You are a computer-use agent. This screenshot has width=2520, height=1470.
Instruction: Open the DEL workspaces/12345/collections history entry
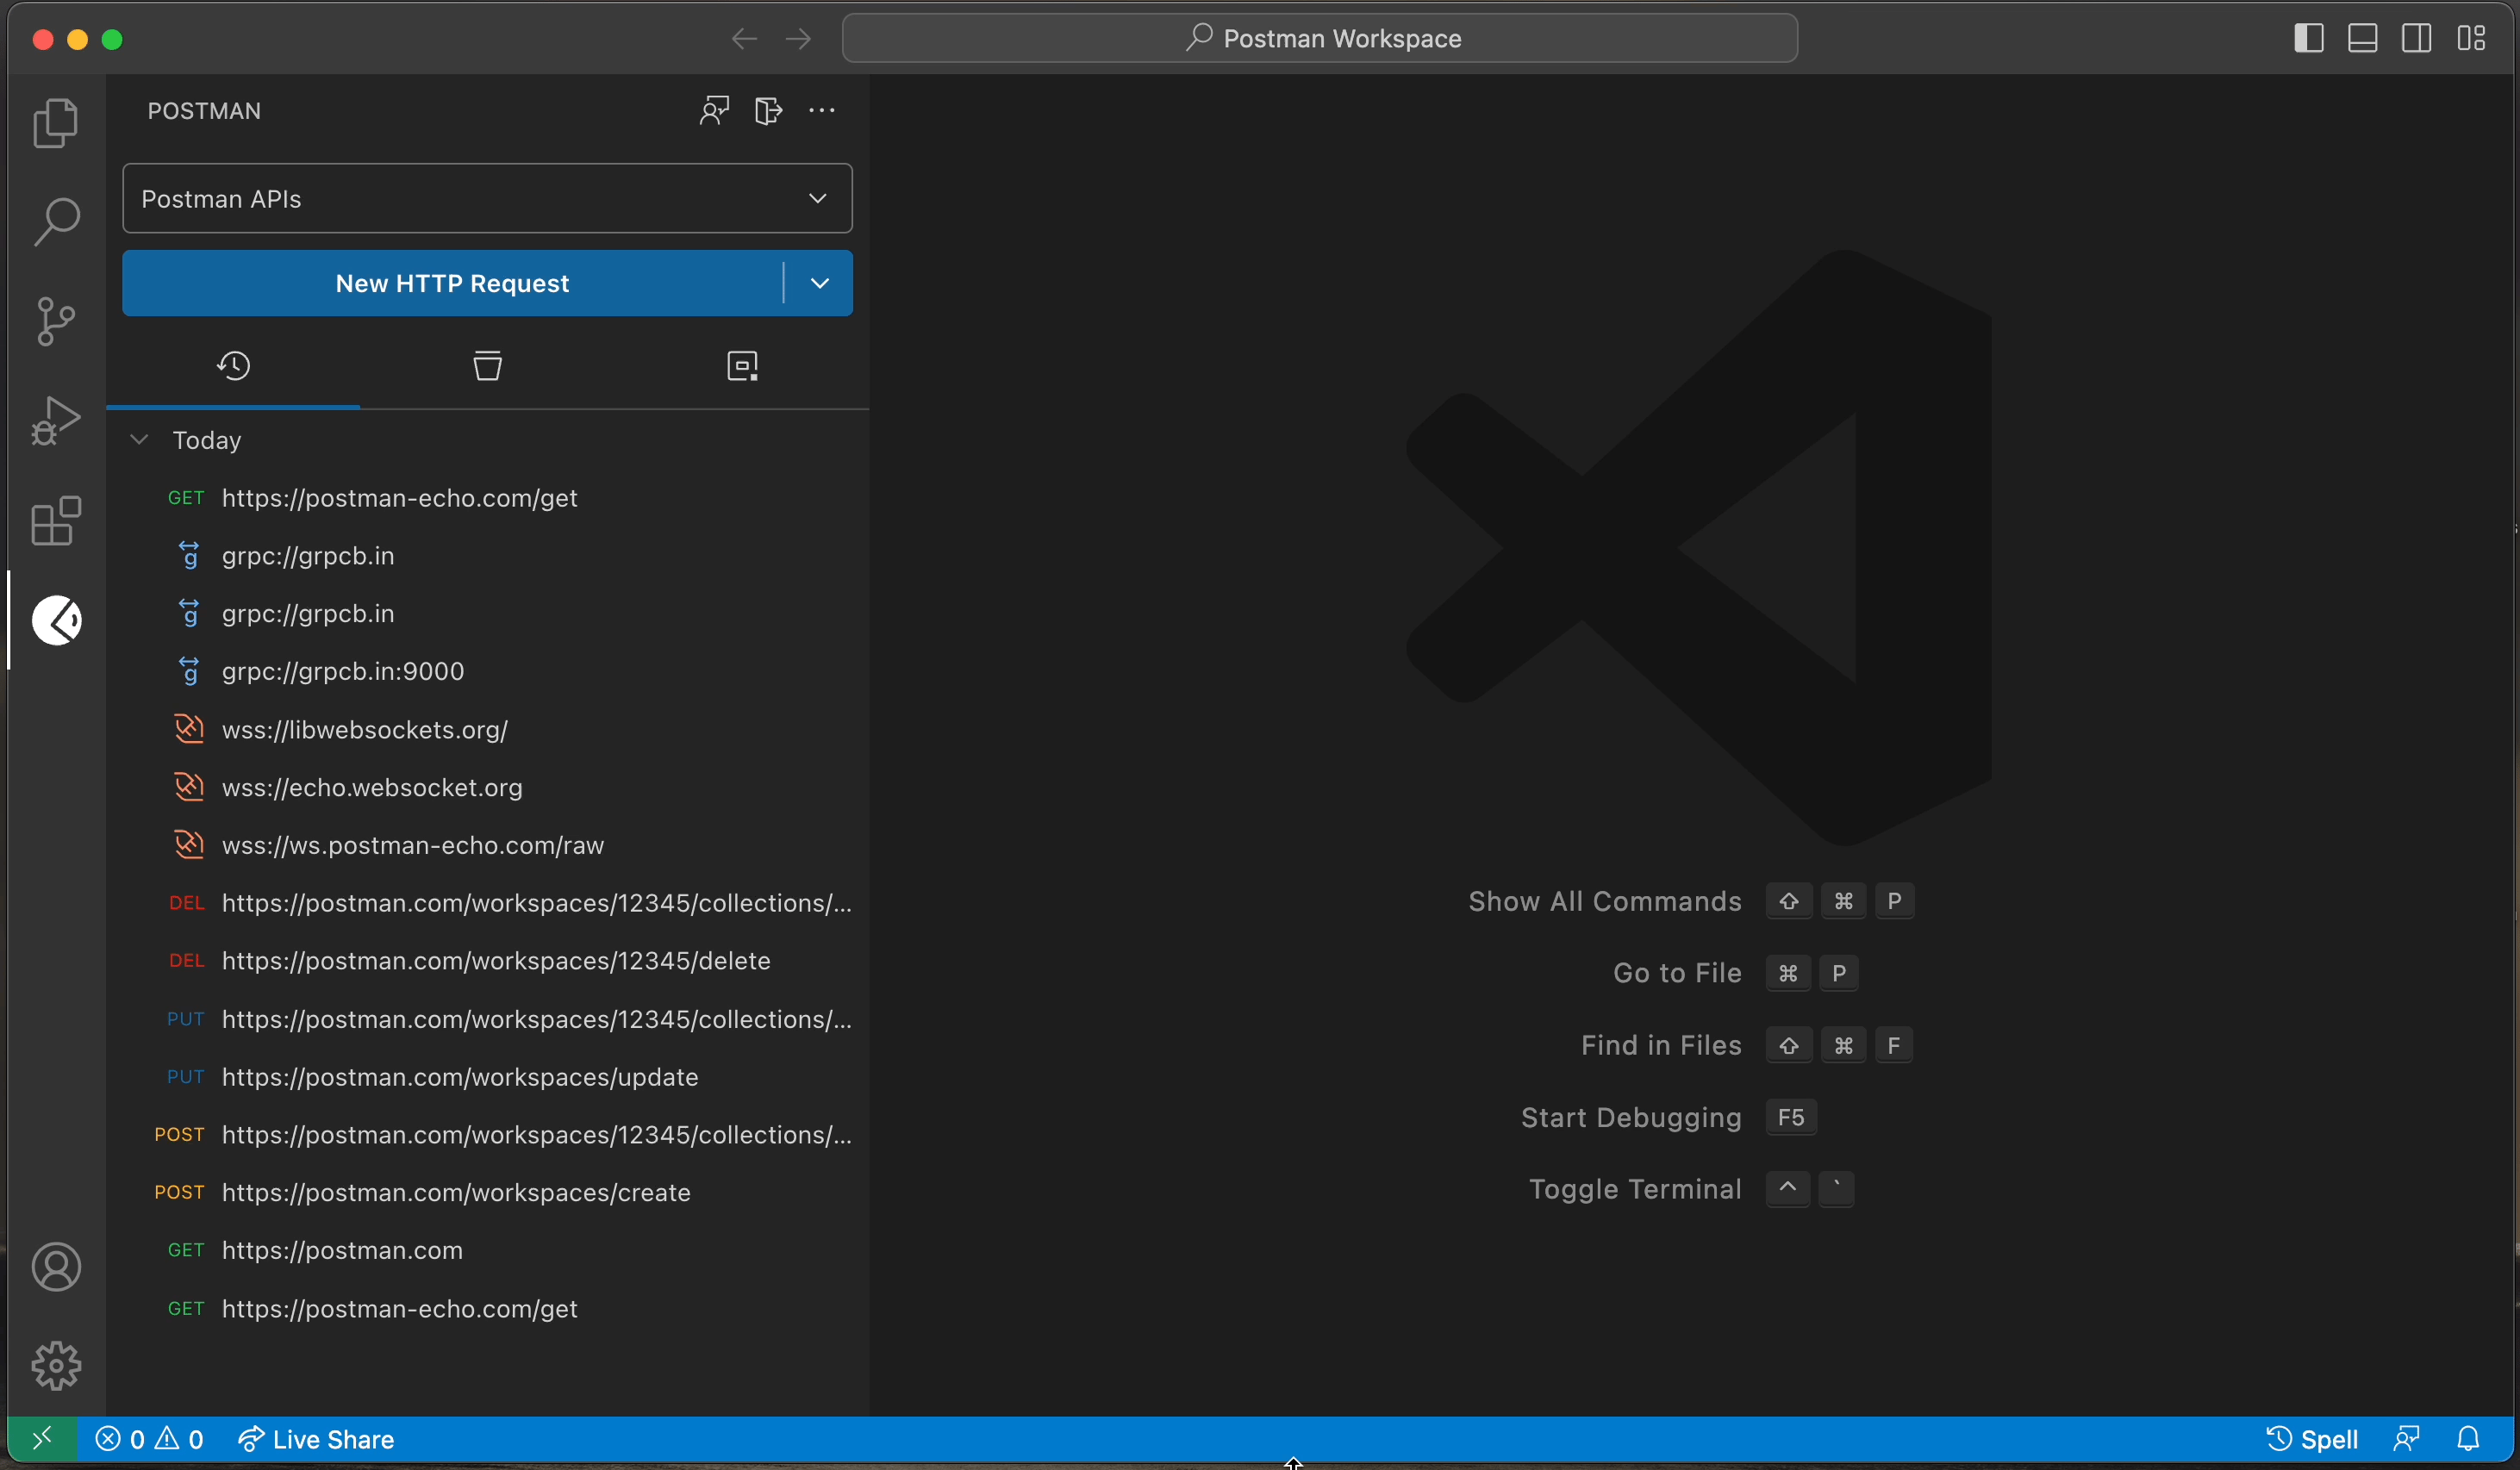487,903
